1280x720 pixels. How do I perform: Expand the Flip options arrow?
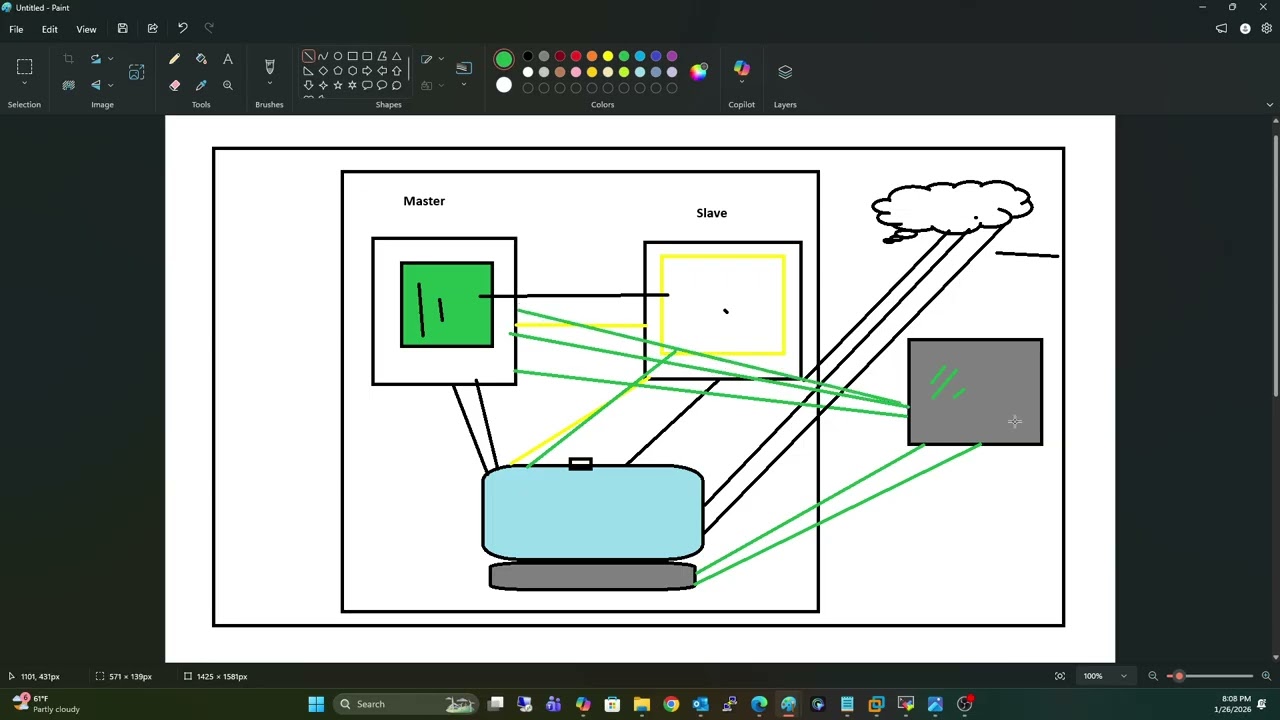(110, 85)
